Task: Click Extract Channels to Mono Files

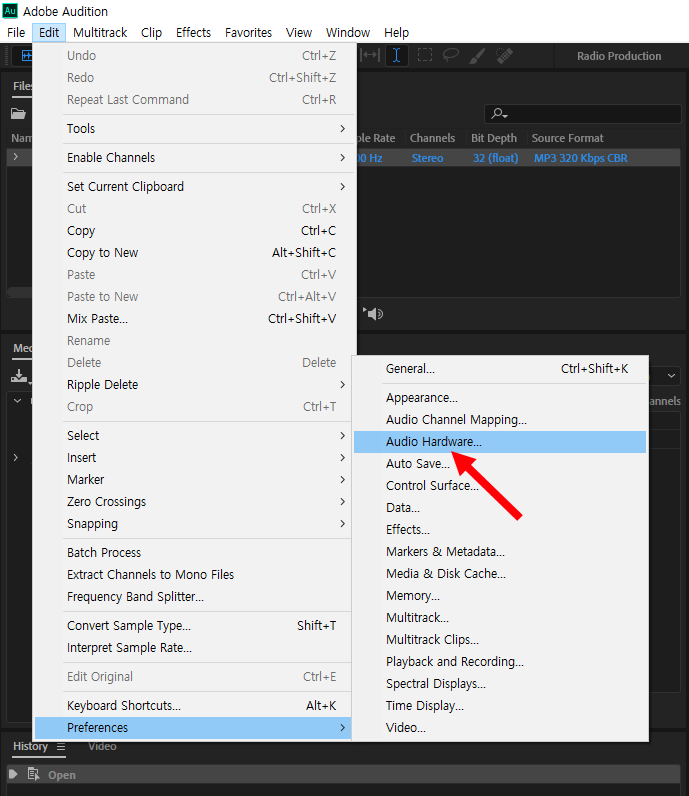Action: click(207, 574)
